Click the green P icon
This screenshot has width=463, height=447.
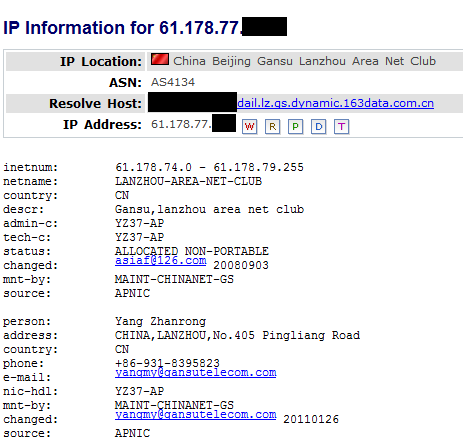(295, 127)
